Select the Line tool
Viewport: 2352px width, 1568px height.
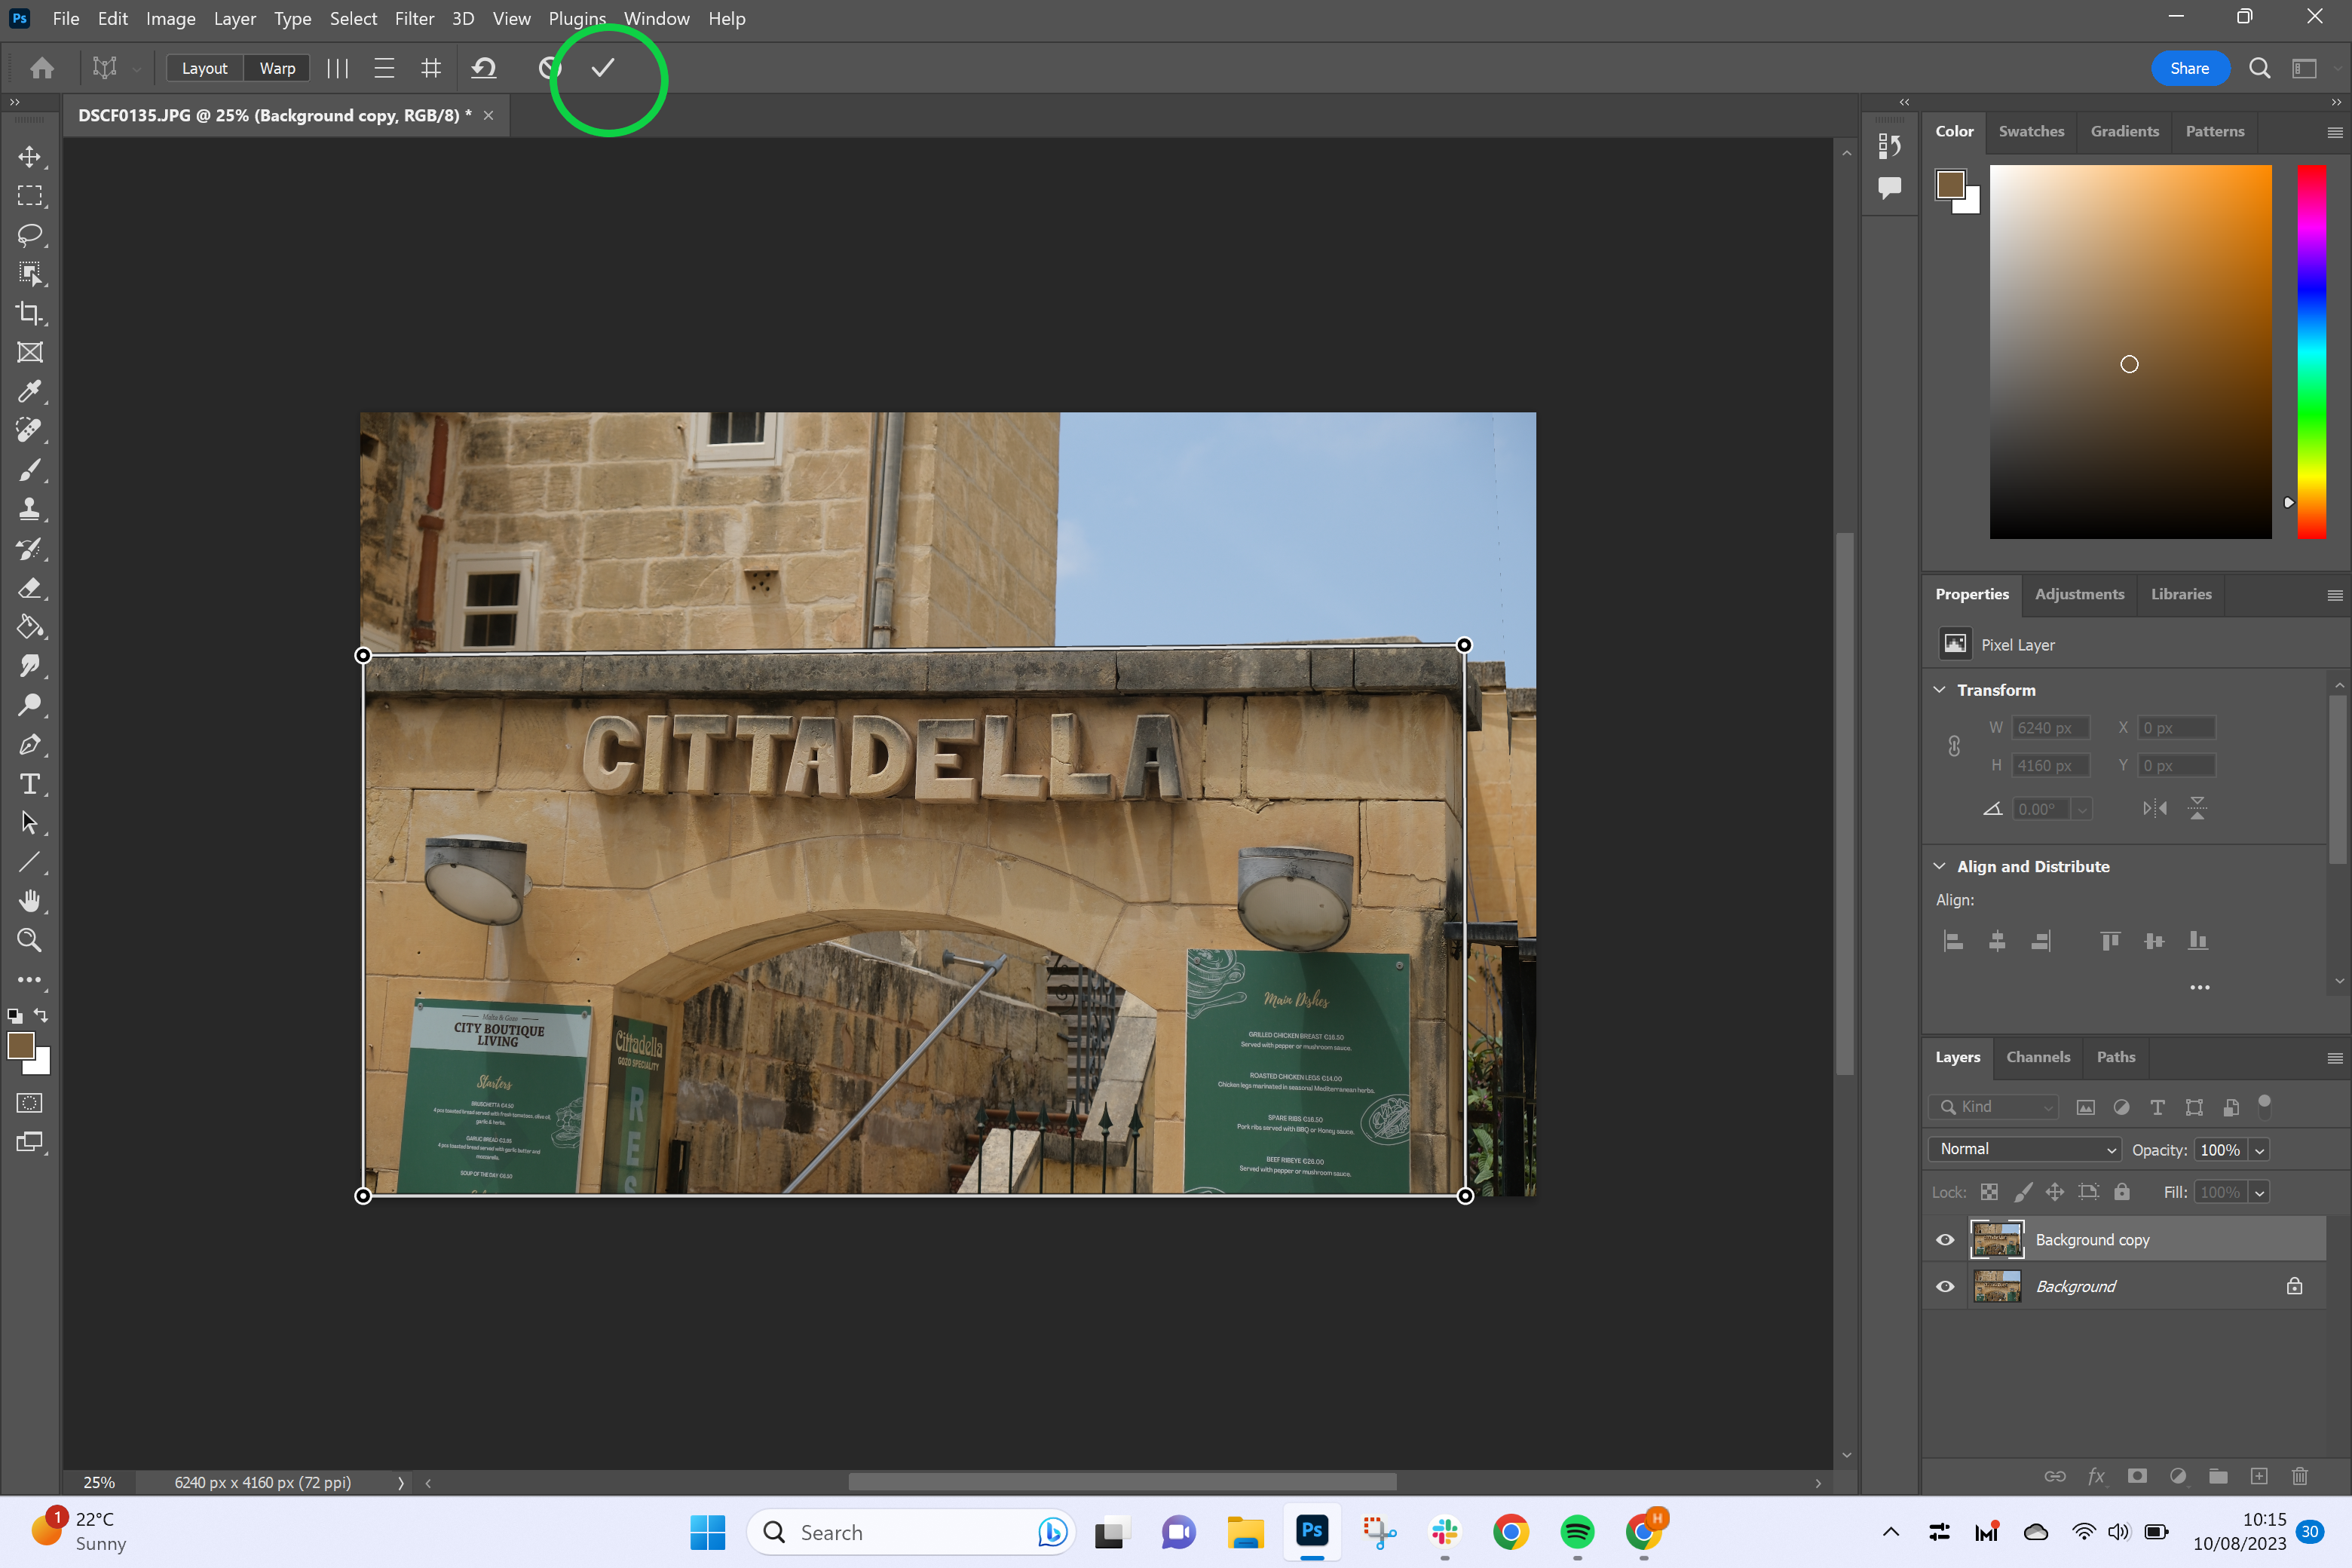tap(30, 862)
